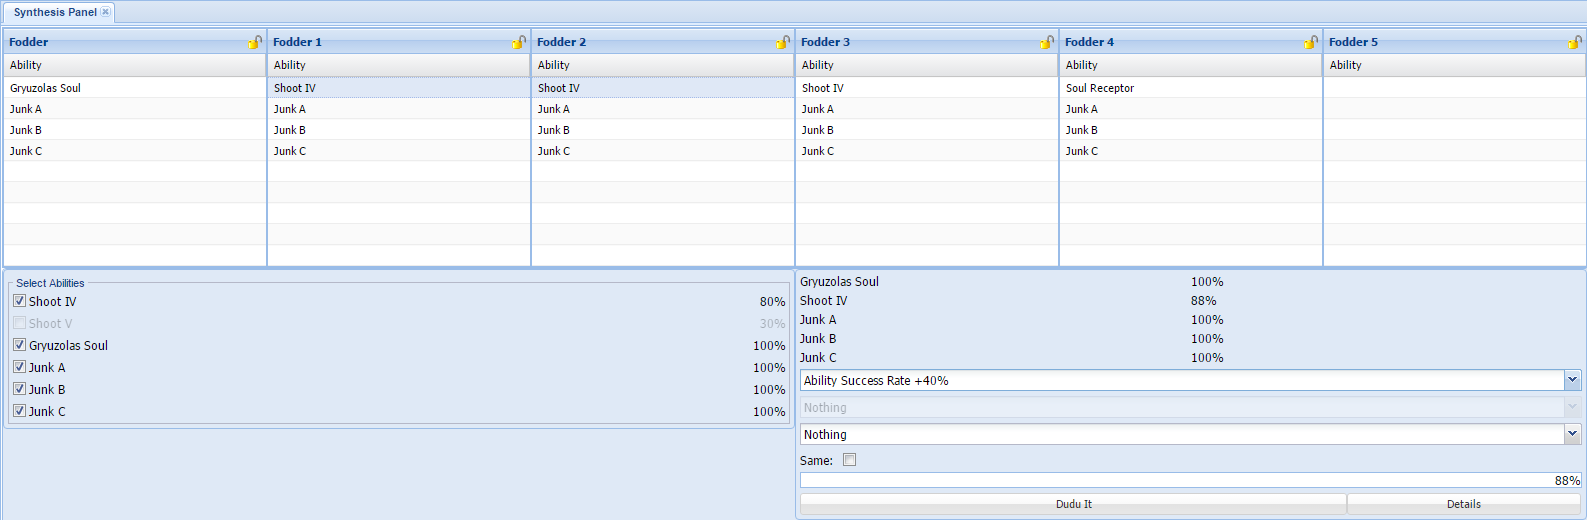
Task: Uncheck the Gryuzolas Soul checkbox
Action: point(19,345)
